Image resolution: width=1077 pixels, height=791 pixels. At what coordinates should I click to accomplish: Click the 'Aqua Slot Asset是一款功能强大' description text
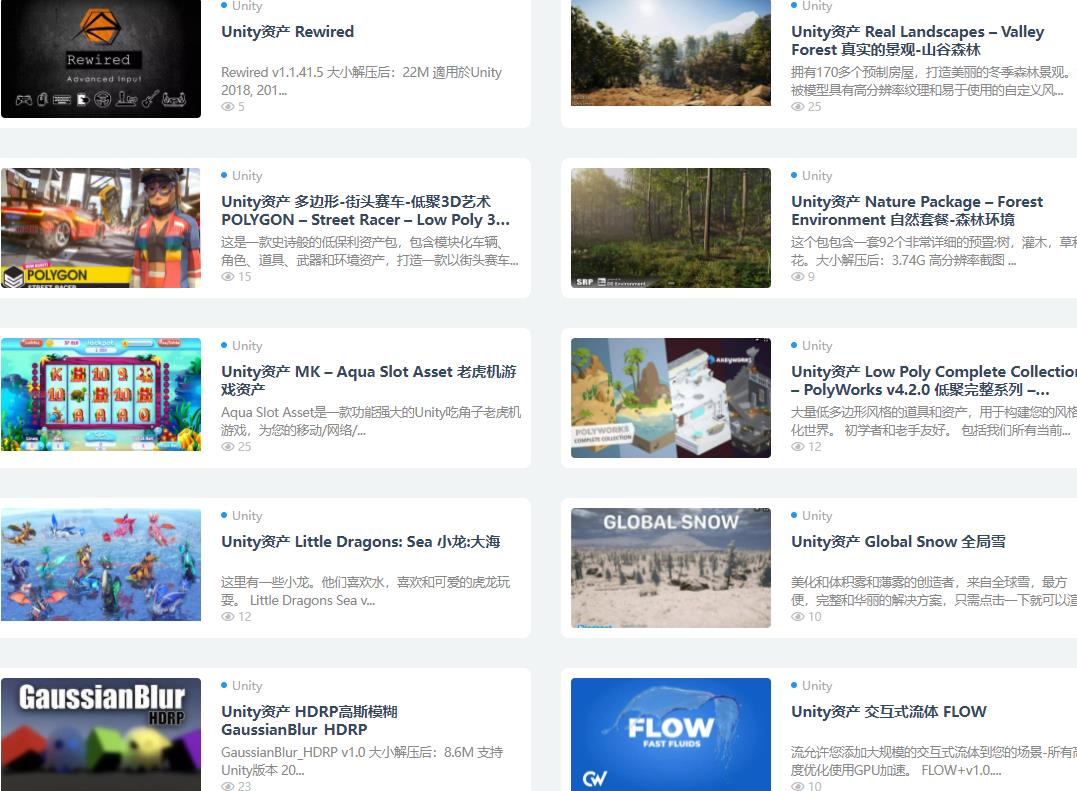click(x=371, y=421)
